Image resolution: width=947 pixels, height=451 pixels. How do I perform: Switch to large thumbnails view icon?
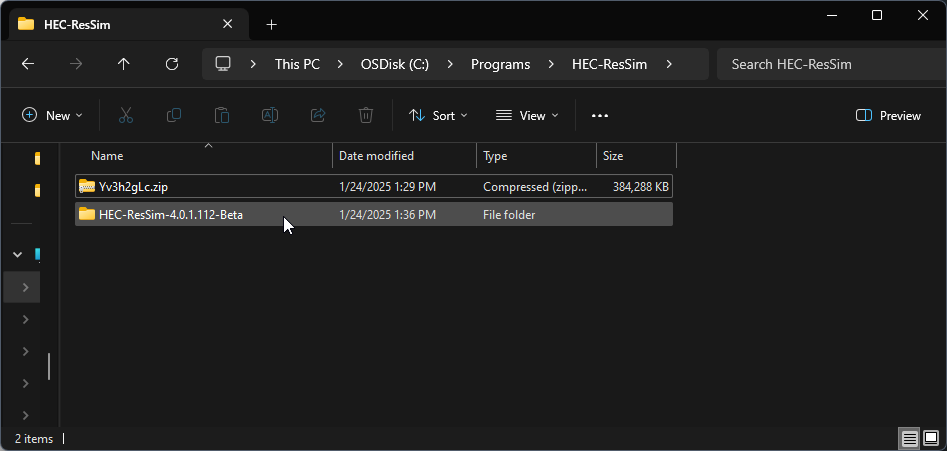tap(931, 438)
